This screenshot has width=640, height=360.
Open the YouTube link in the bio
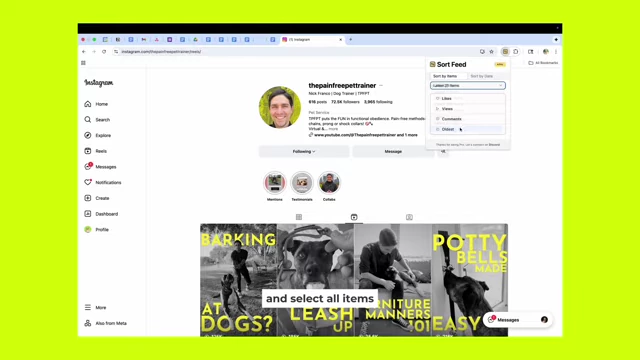point(366,135)
